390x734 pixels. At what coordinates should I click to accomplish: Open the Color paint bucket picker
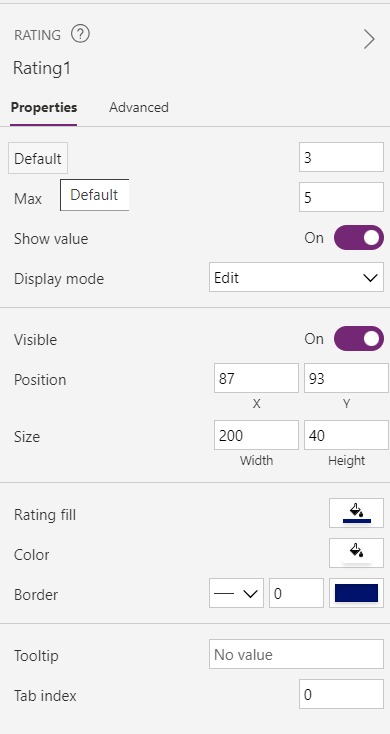point(356,553)
